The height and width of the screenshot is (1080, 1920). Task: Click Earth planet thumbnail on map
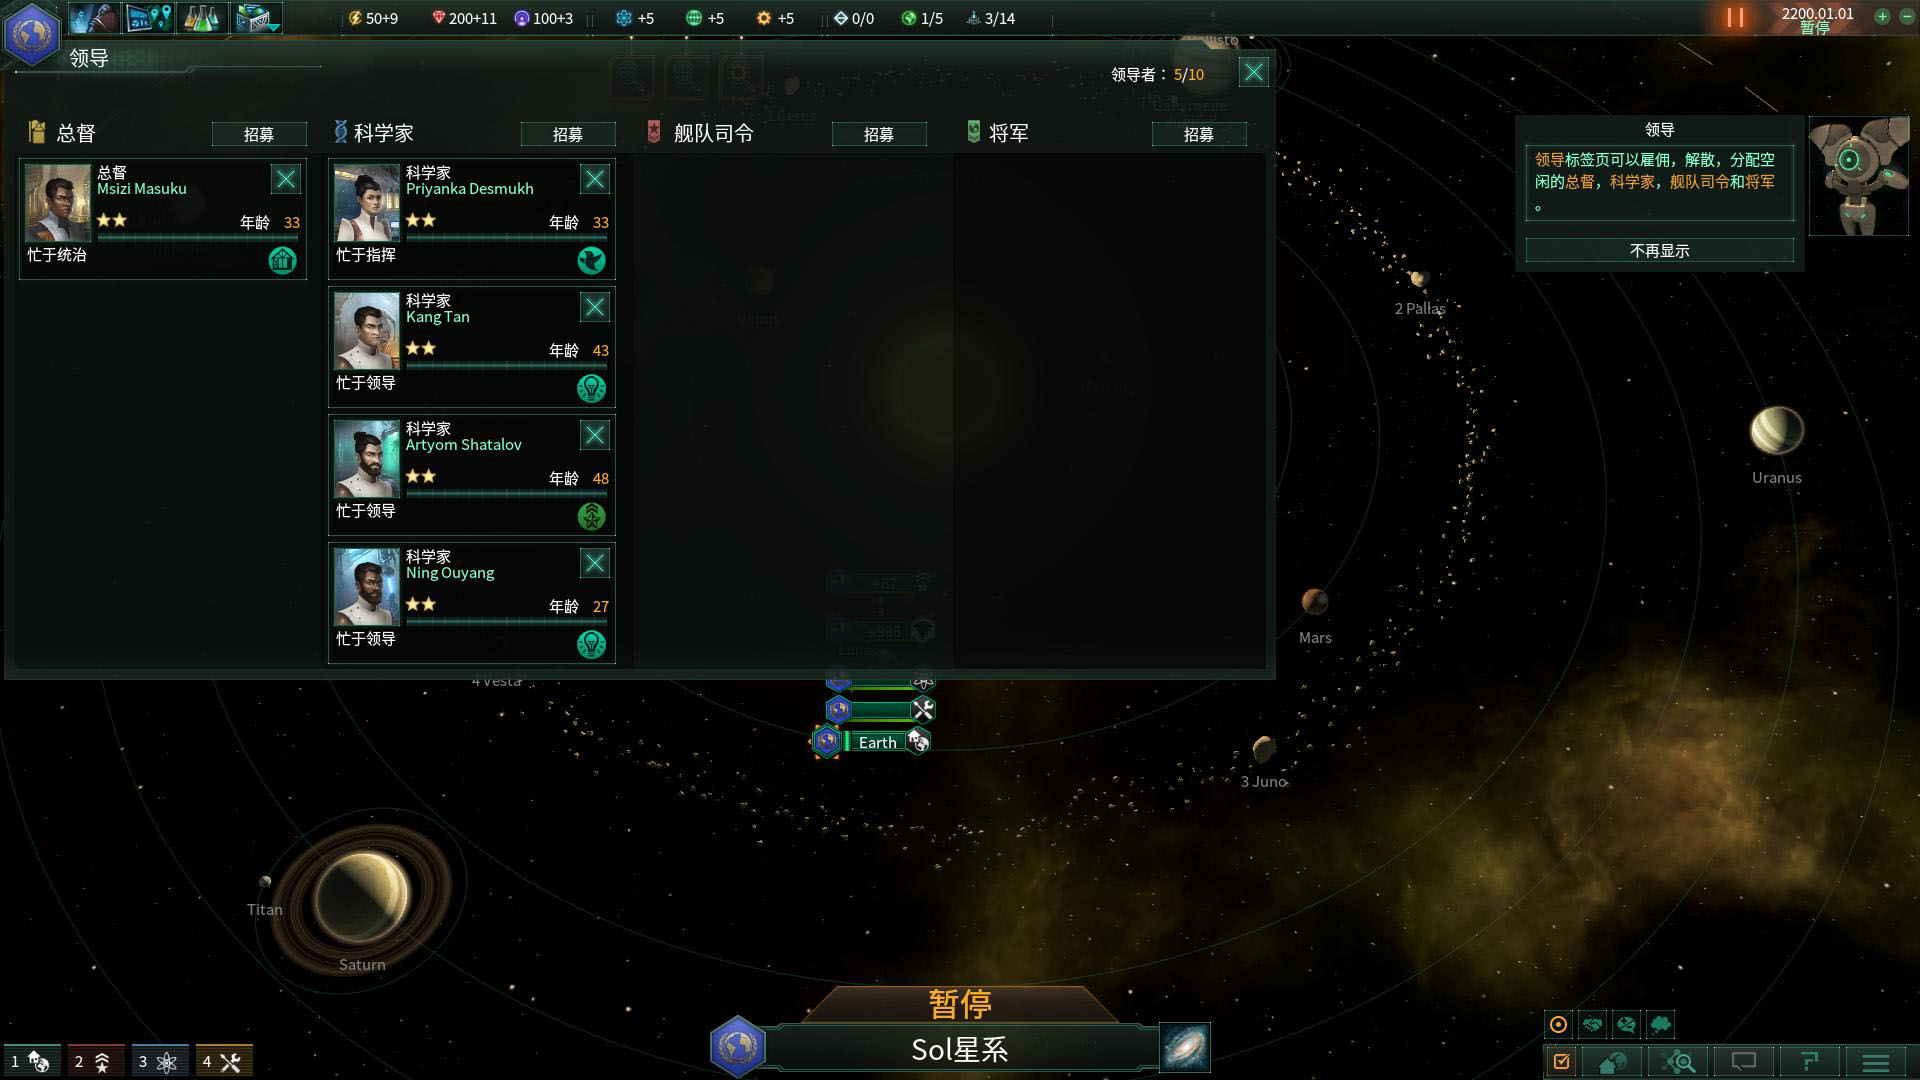[827, 740]
